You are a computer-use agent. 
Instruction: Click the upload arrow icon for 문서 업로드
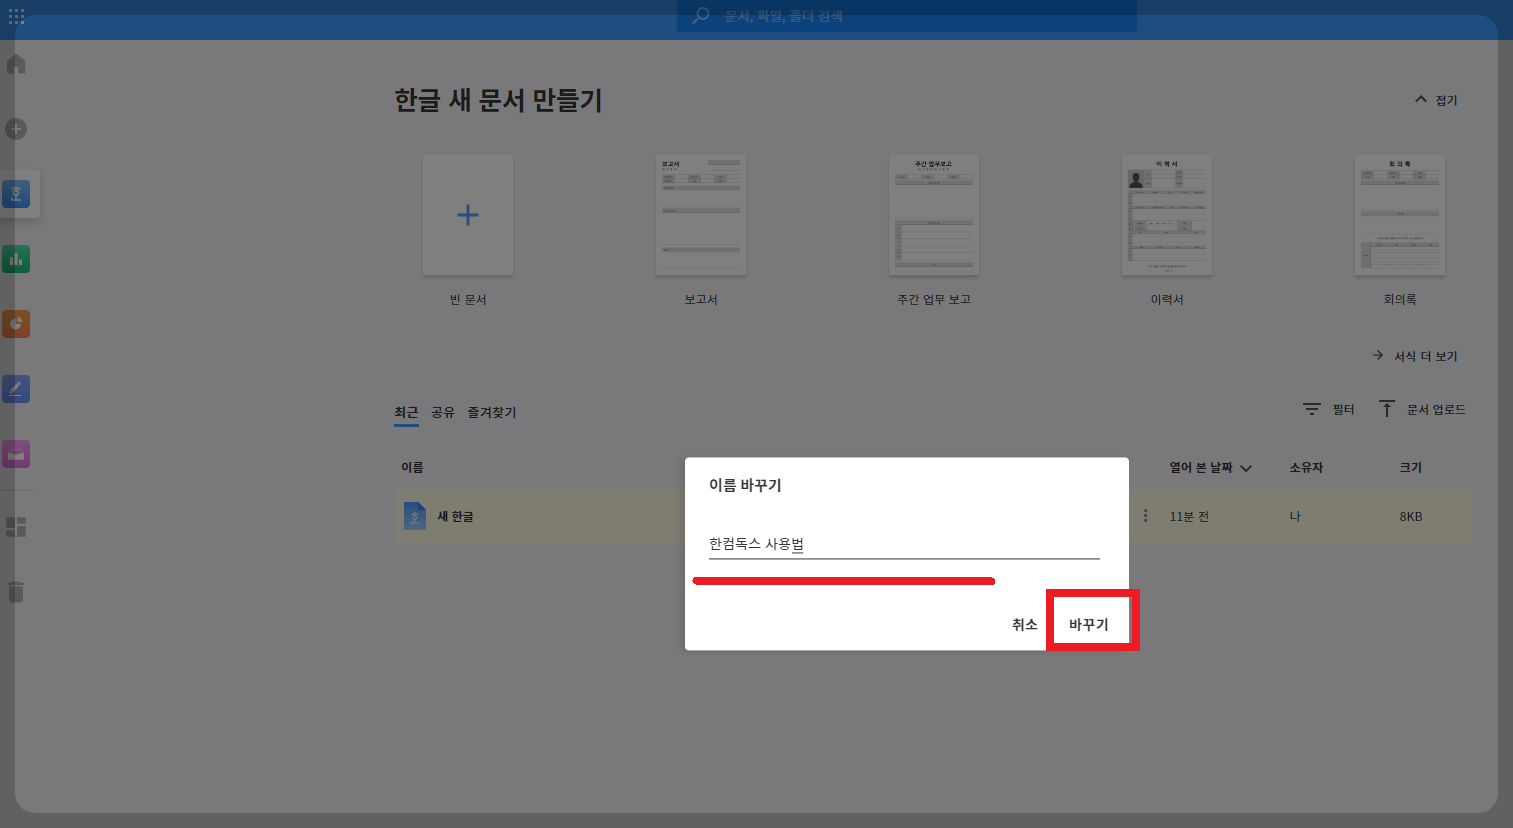click(1387, 409)
